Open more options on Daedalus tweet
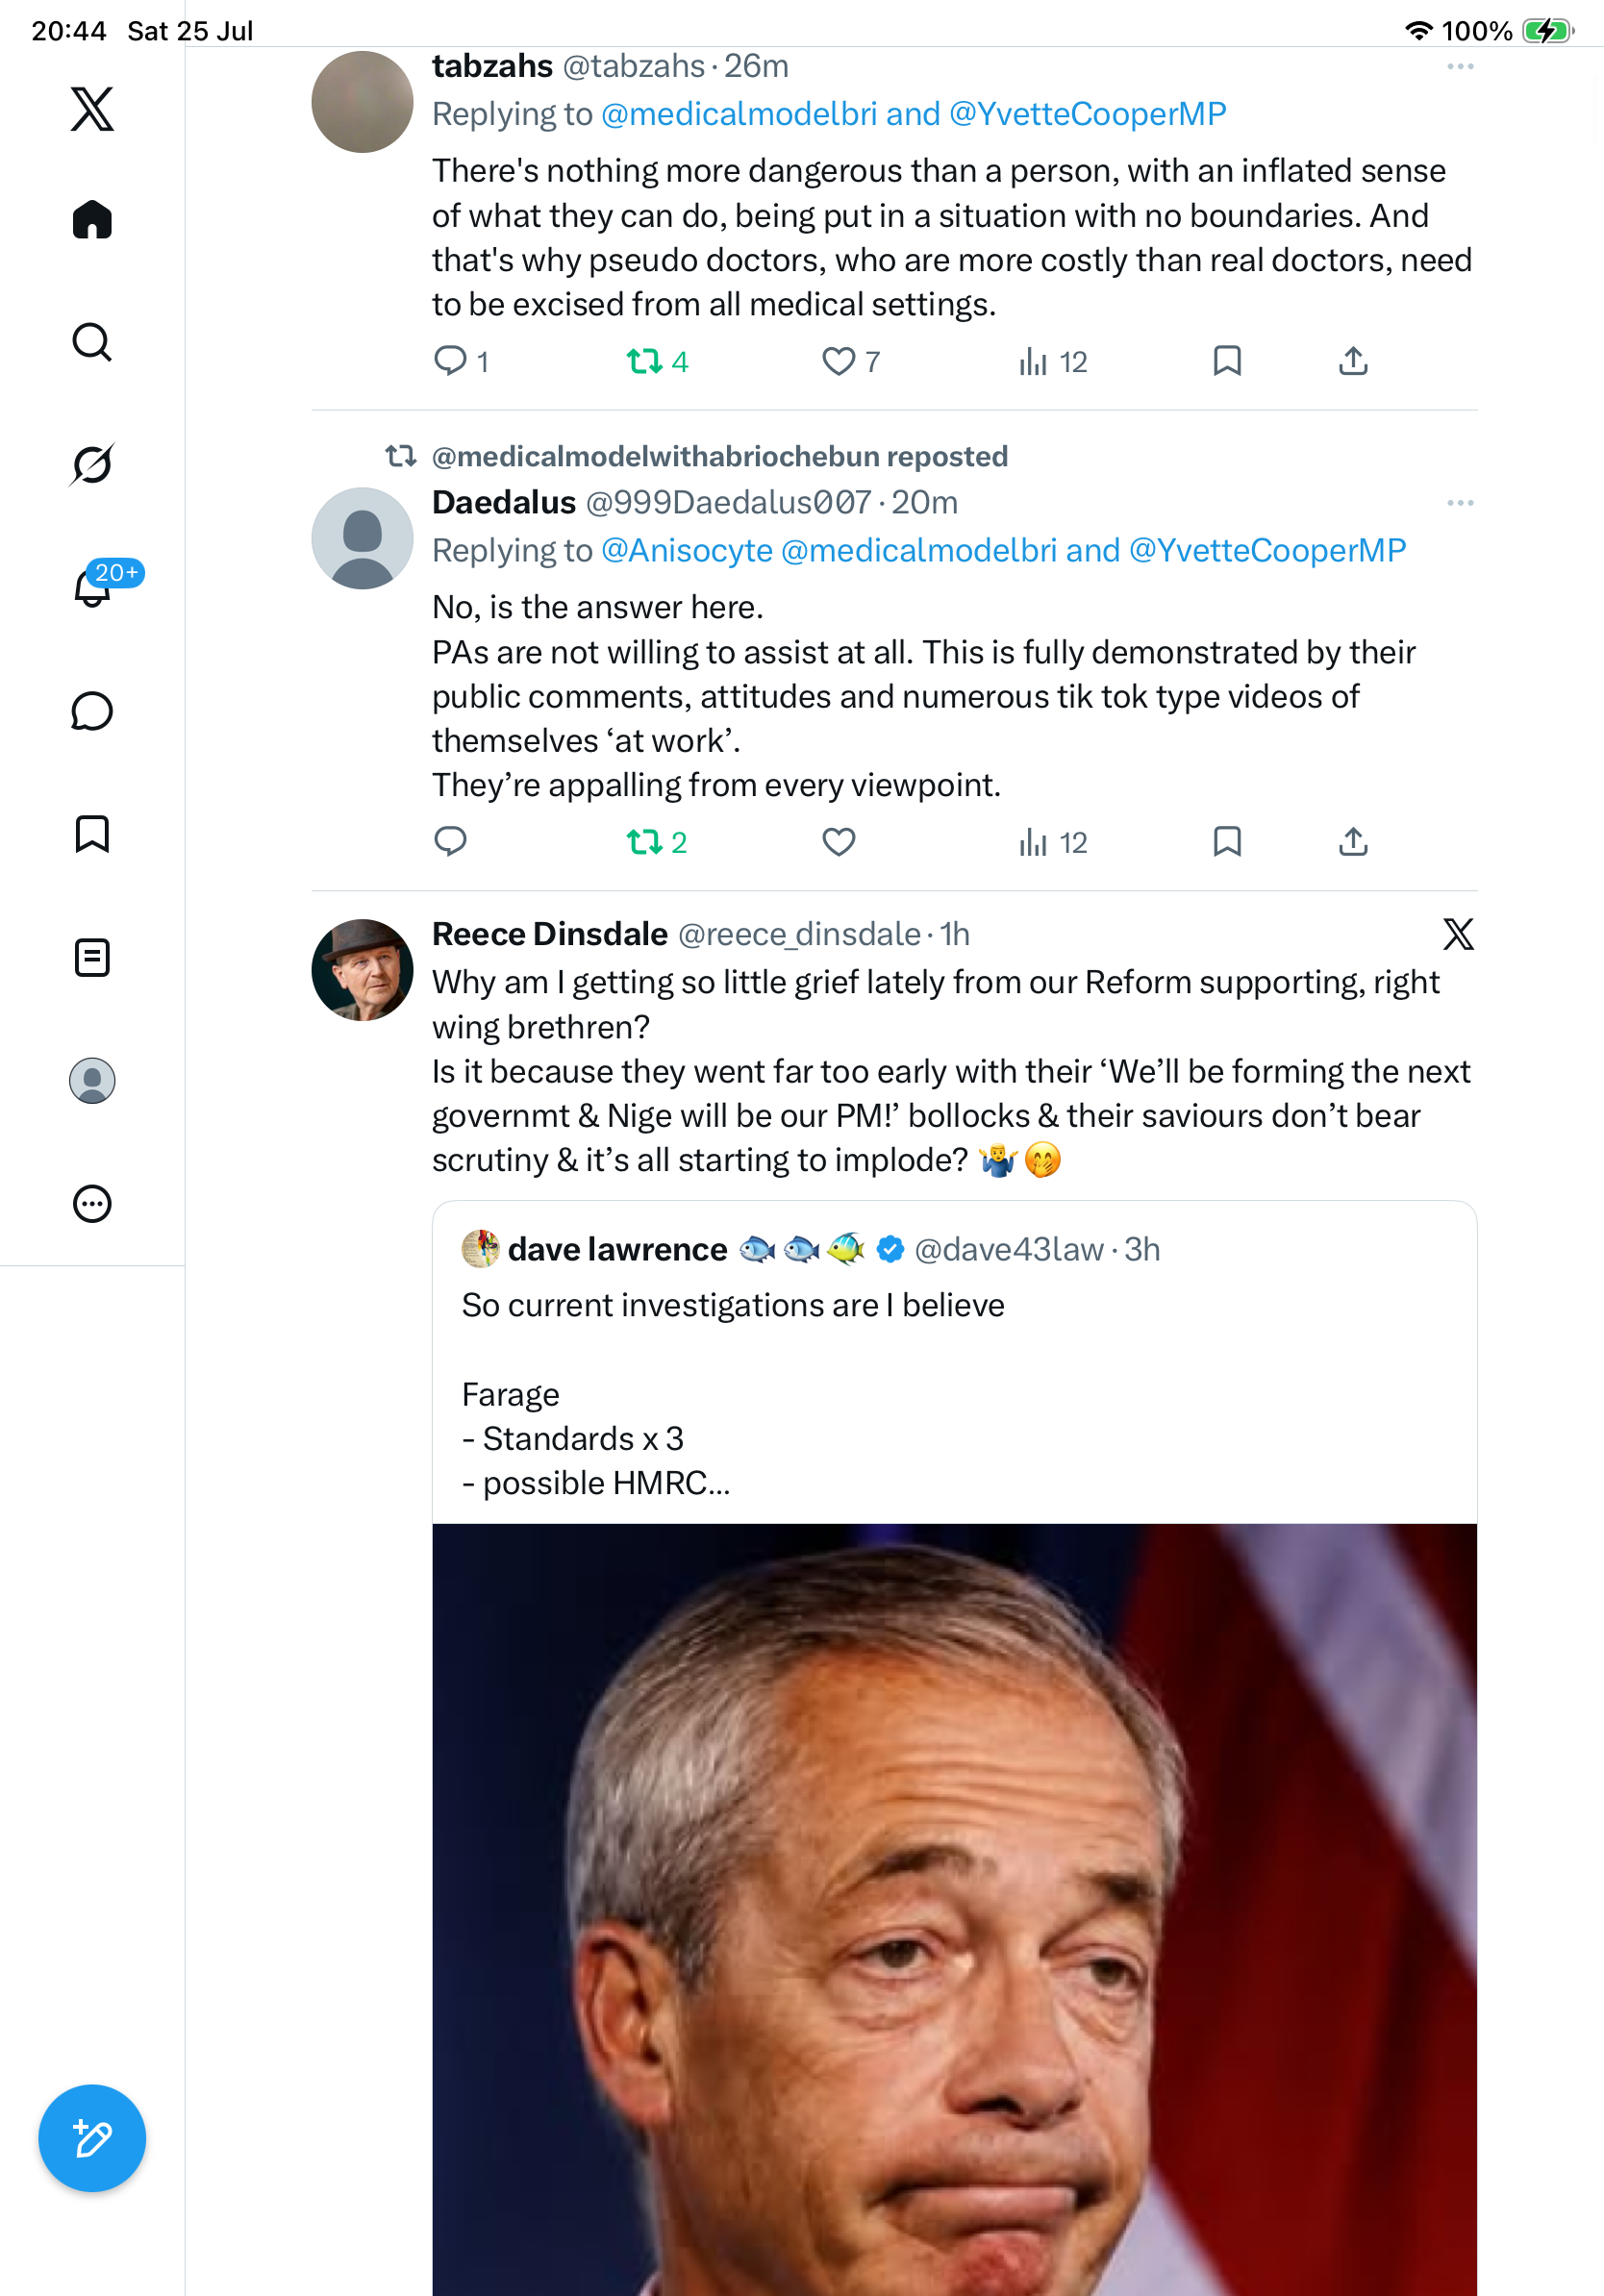Viewport: 1604px width, 2296px height. click(1460, 503)
